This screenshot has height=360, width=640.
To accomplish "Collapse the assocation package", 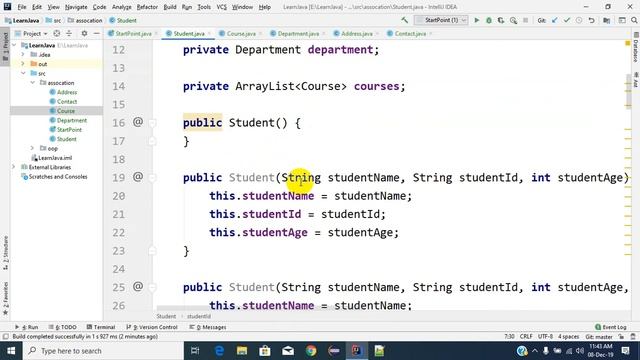I will point(33,83).
